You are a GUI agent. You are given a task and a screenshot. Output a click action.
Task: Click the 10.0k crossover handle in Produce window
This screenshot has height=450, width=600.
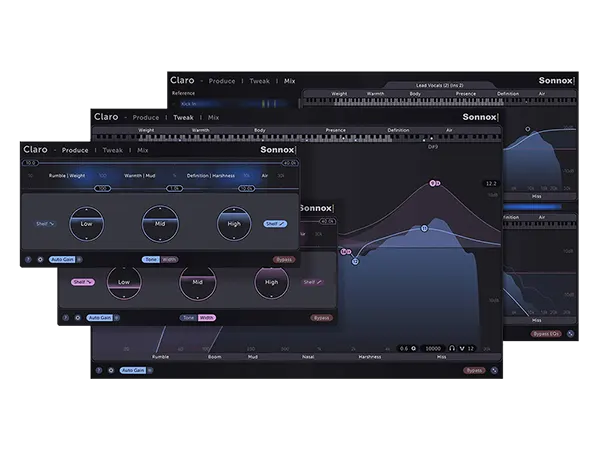tap(246, 188)
